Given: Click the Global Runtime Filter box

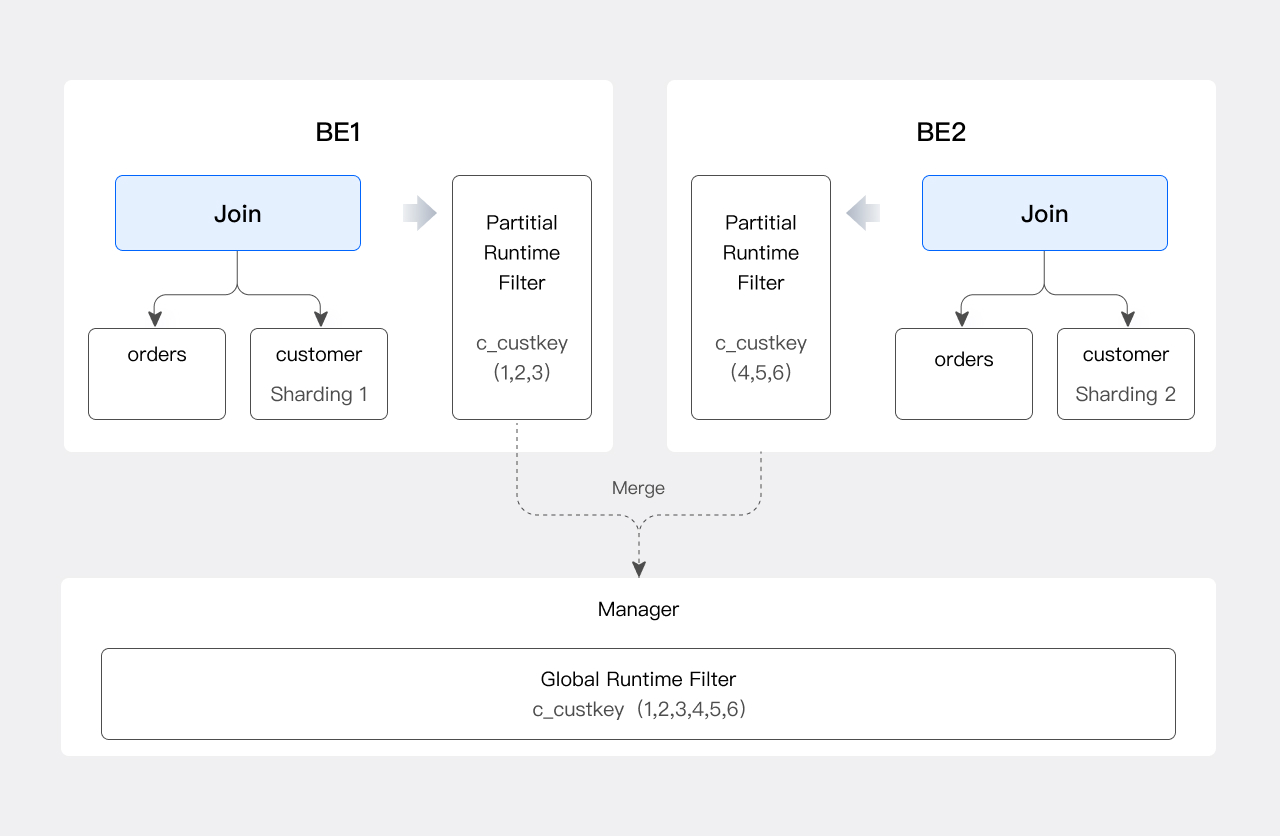Looking at the screenshot, I should pyautogui.click(x=638, y=694).
